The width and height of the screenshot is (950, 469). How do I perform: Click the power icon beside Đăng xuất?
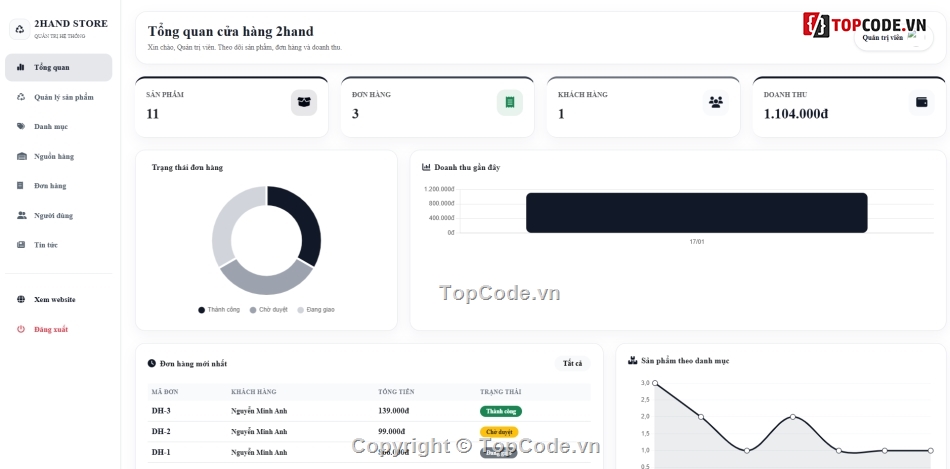[x=21, y=329]
